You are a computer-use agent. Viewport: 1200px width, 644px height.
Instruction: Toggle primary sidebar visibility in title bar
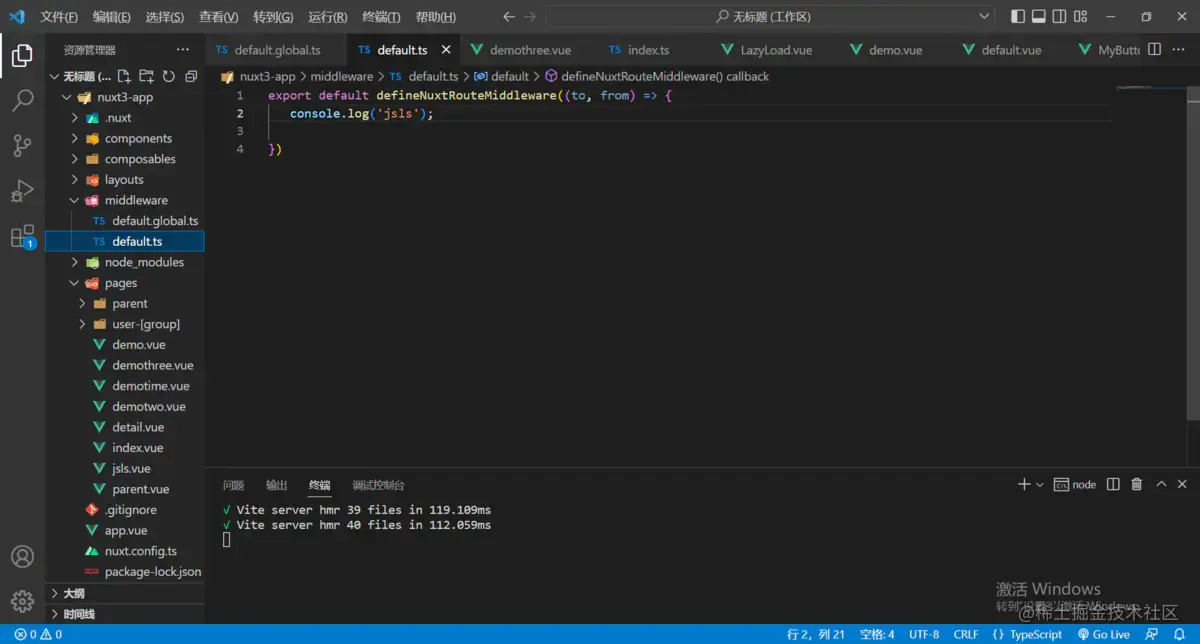(1018, 17)
